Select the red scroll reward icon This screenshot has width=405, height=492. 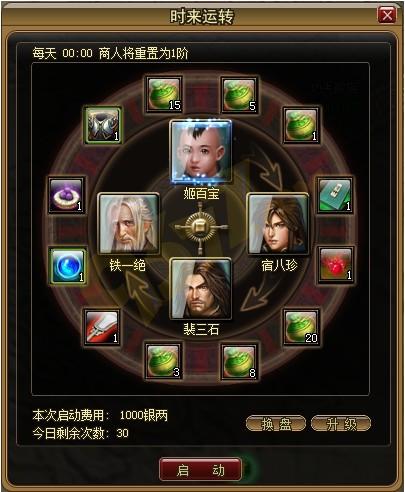102,327
